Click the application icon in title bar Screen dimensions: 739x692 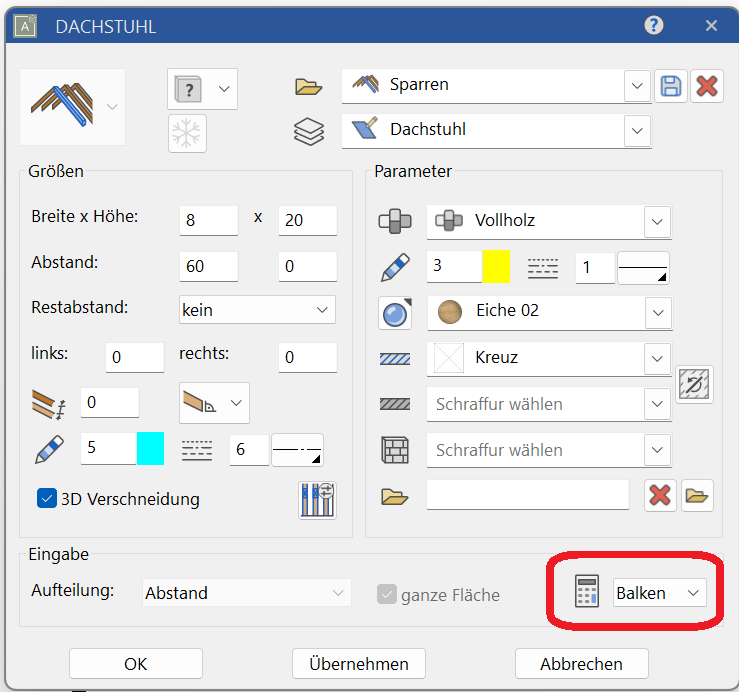tap(25, 26)
